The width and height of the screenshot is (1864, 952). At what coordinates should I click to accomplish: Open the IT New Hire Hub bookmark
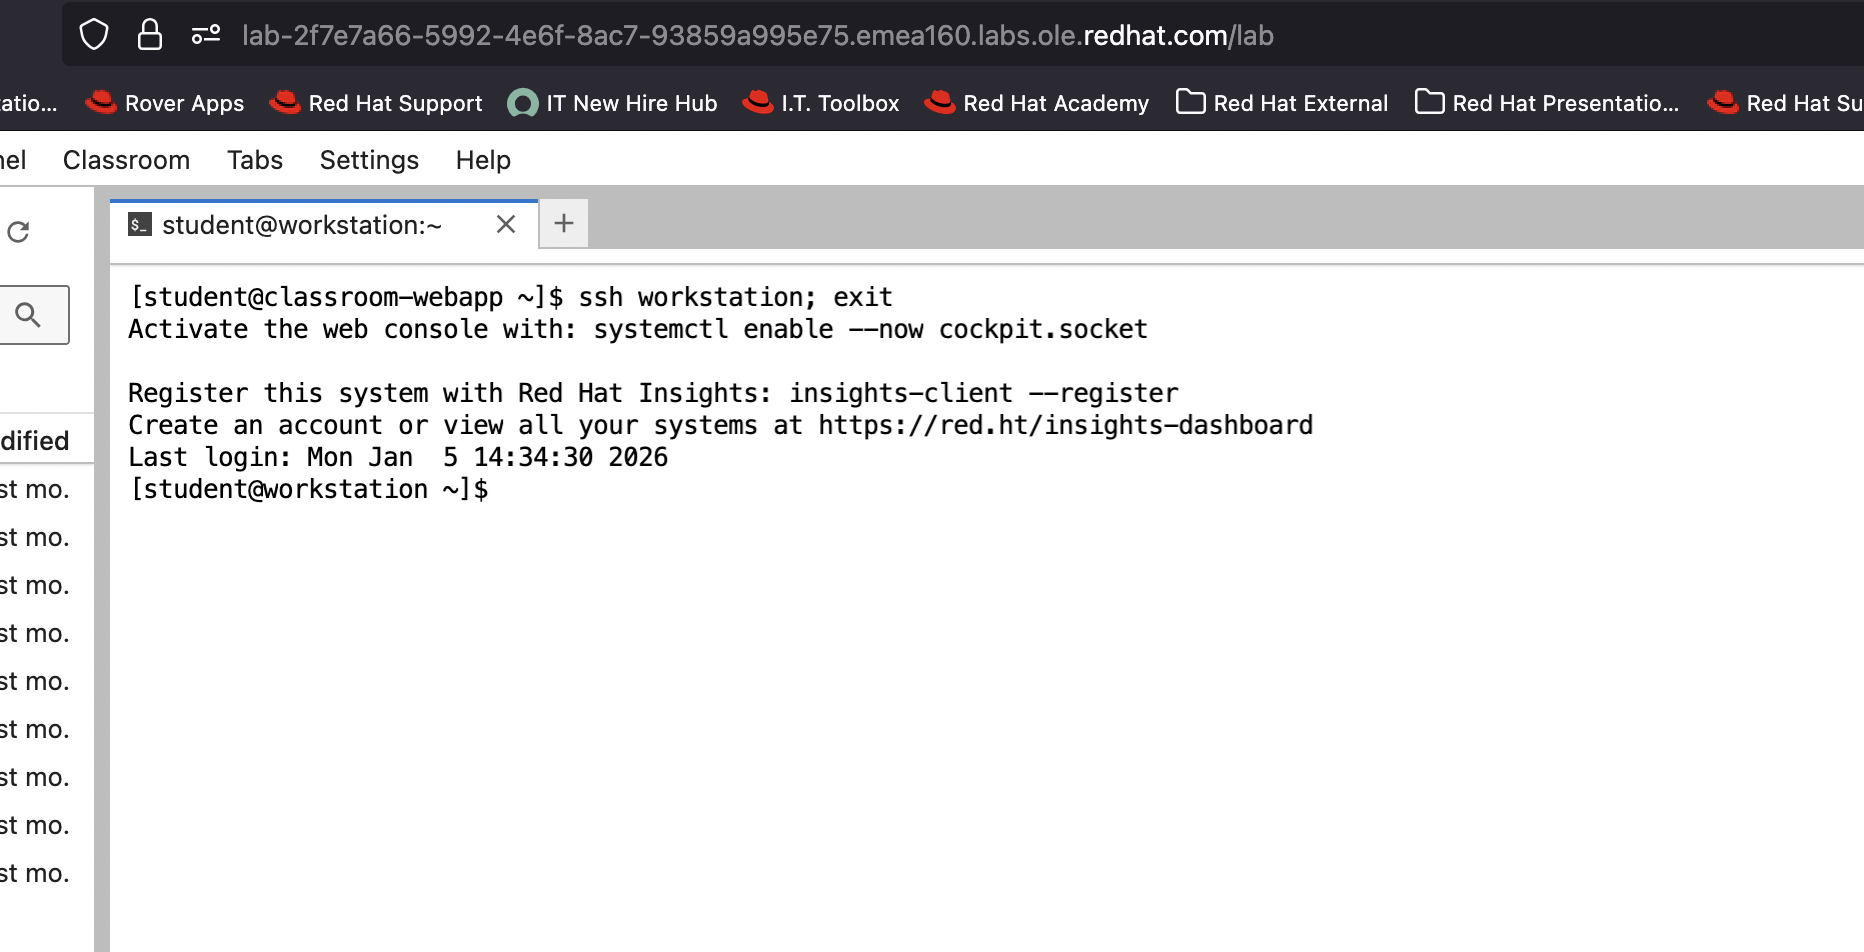[613, 103]
